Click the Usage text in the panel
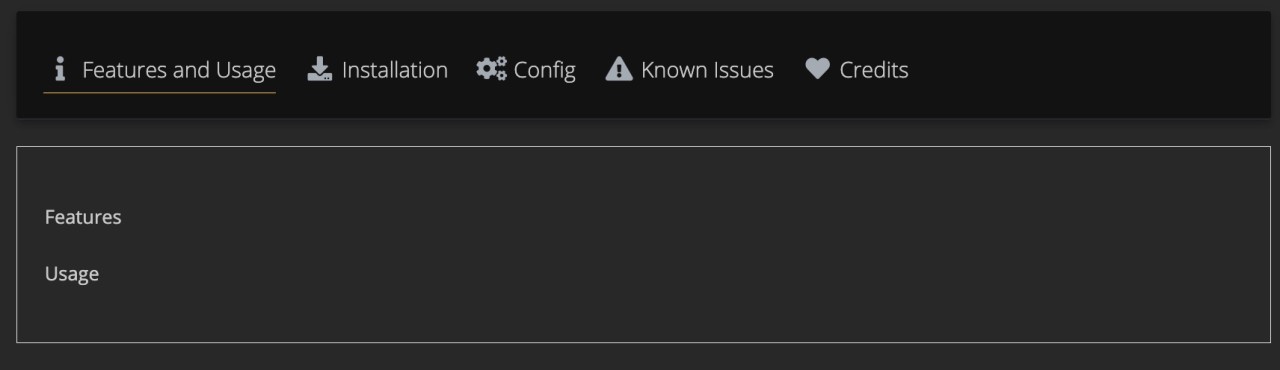Viewport: 1280px width, 370px height. [72, 273]
